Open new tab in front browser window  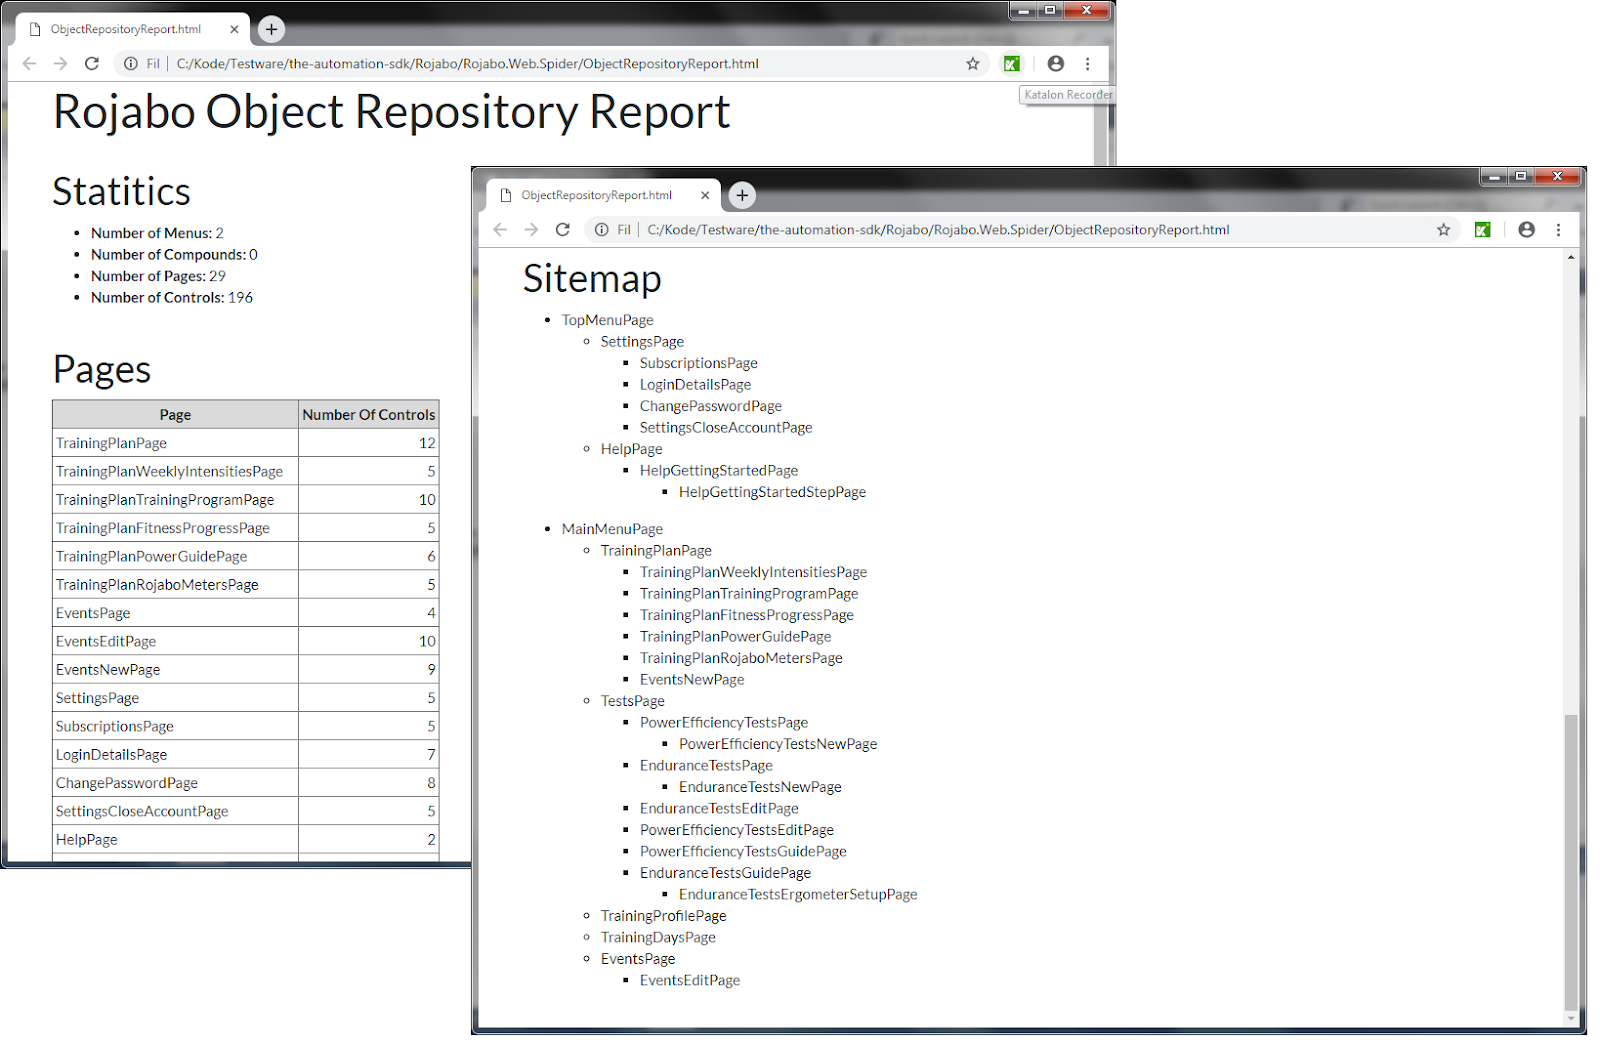742,195
